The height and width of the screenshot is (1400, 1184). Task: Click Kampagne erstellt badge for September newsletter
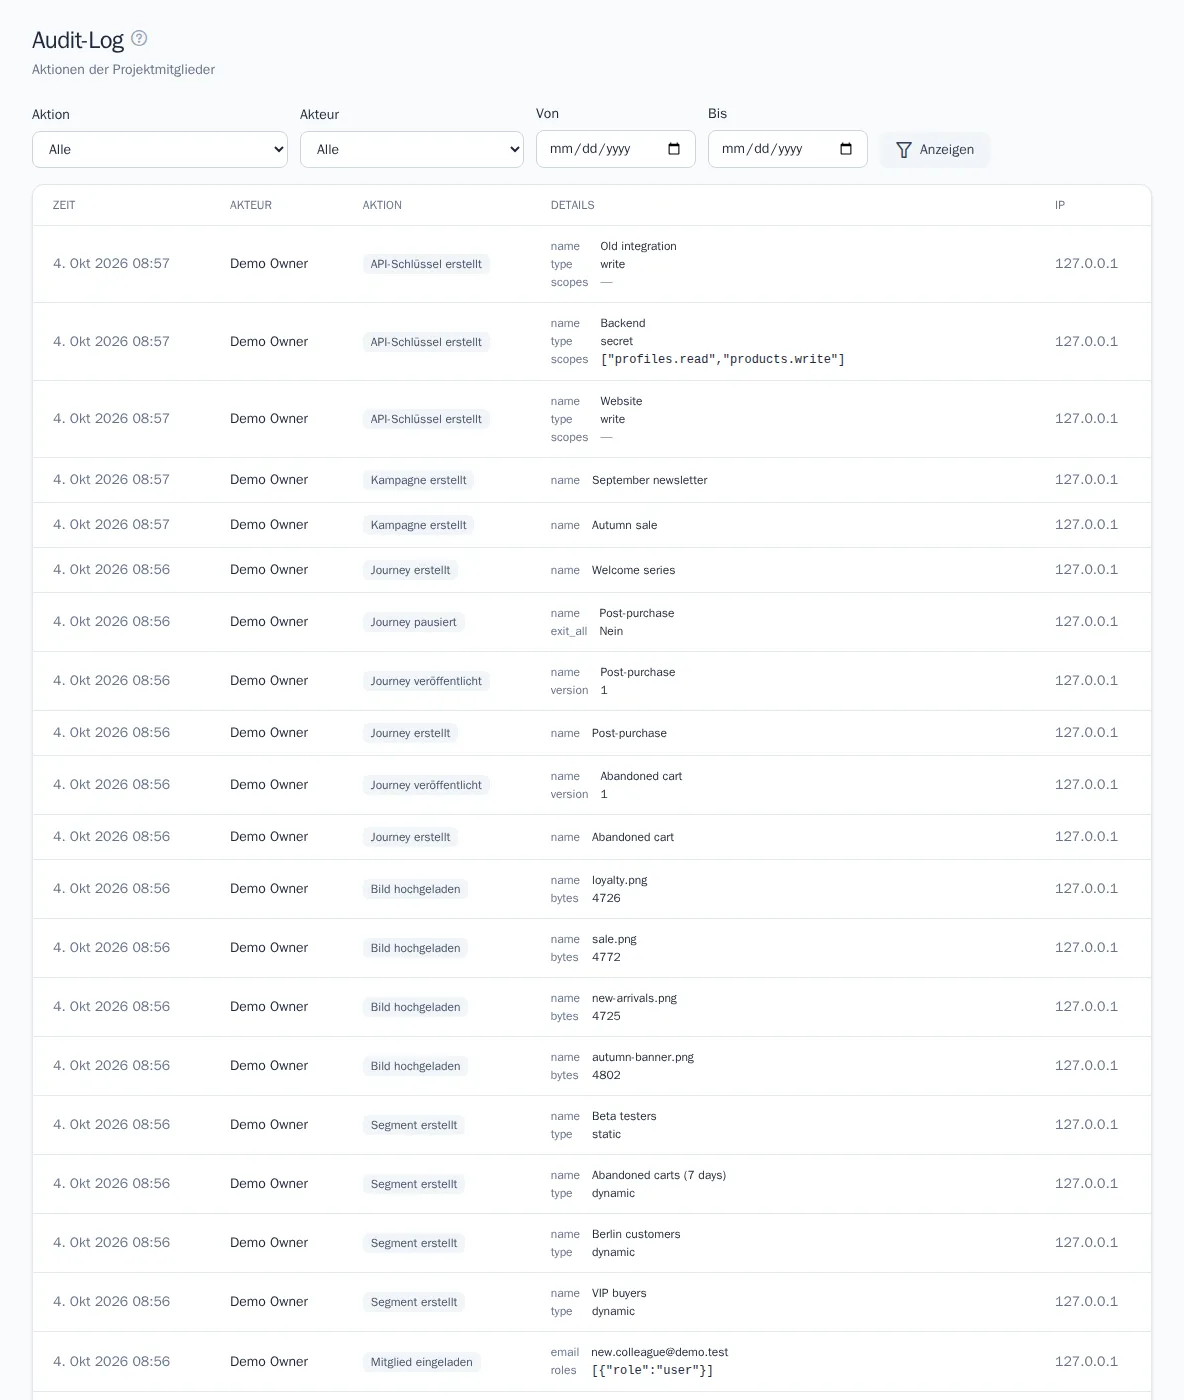pyautogui.click(x=418, y=480)
